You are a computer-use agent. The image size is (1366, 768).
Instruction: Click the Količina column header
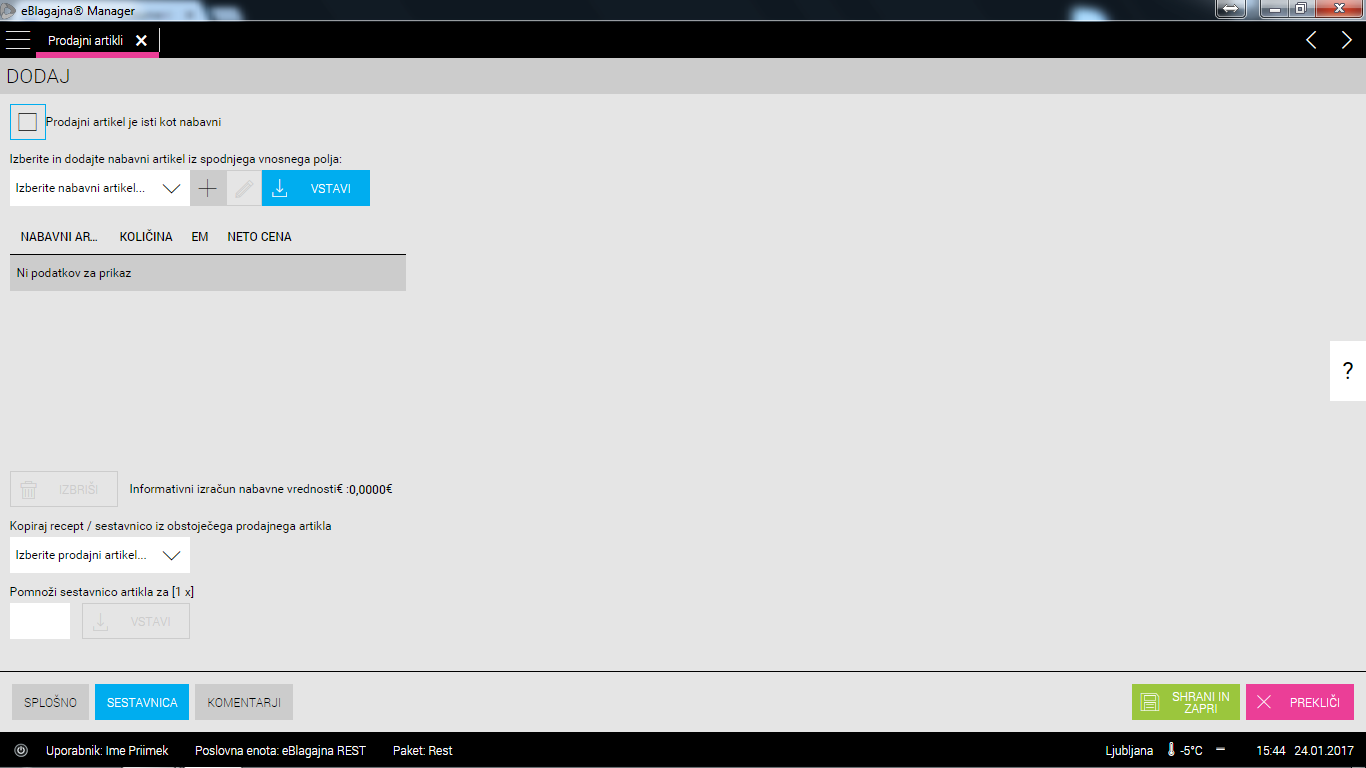(146, 237)
